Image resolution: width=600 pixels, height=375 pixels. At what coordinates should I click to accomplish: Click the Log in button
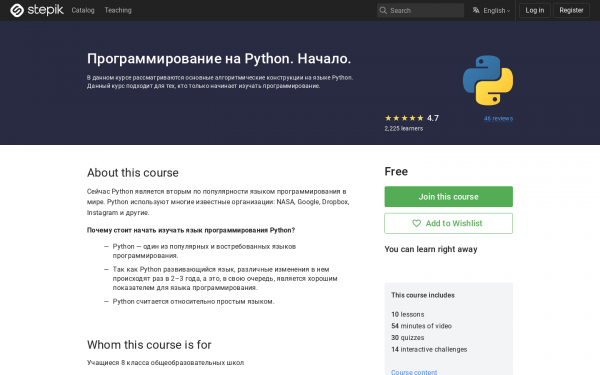click(x=535, y=10)
